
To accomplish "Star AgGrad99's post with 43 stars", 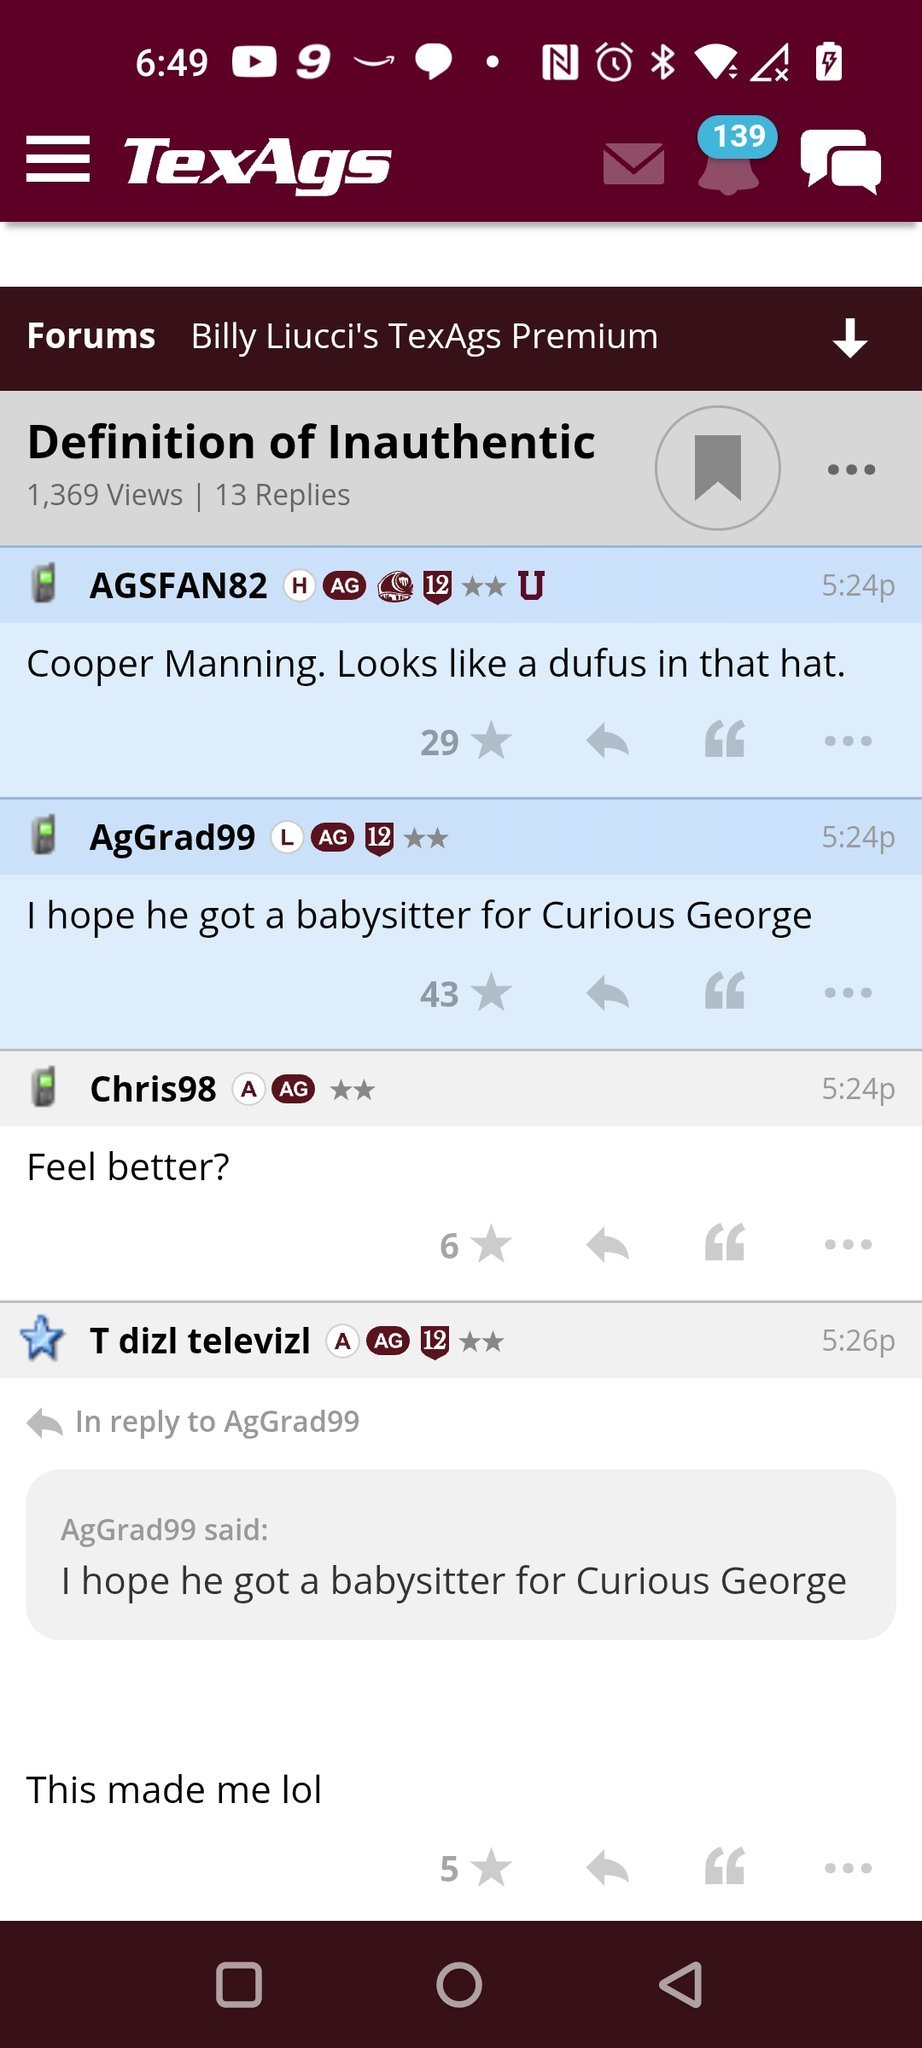I will tap(490, 993).
